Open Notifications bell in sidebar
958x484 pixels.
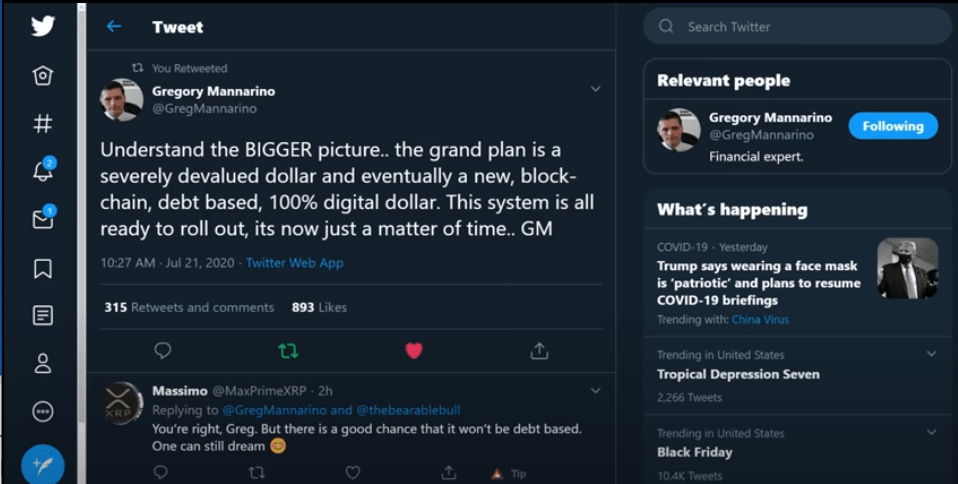pyautogui.click(x=43, y=171)
